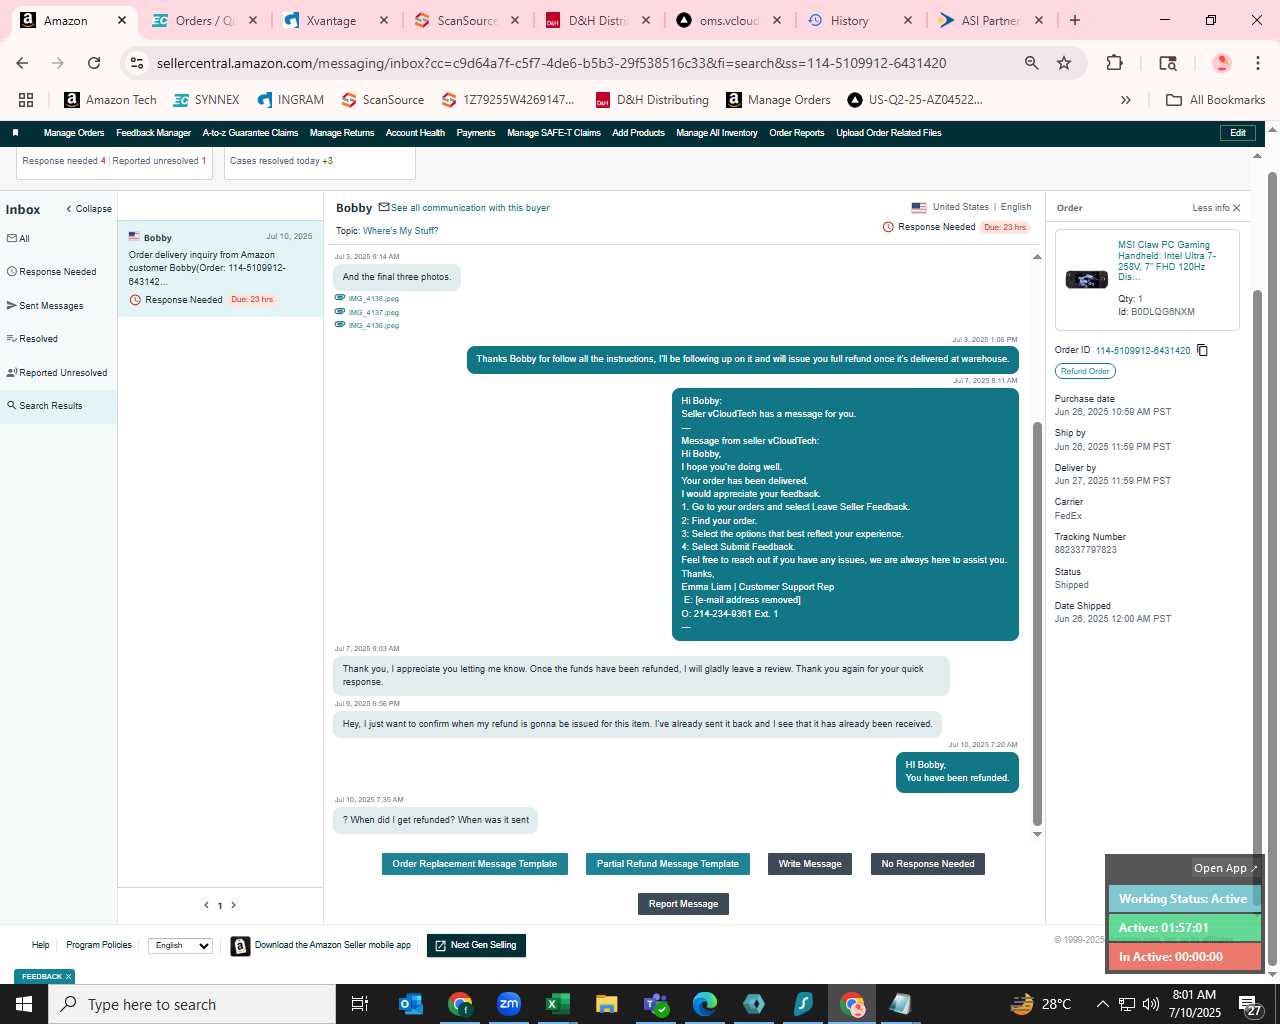The width and height of the screenshot is (1280, 1024).
Task: Bookmark this page with the star icon
Action: click(1064, 63)
